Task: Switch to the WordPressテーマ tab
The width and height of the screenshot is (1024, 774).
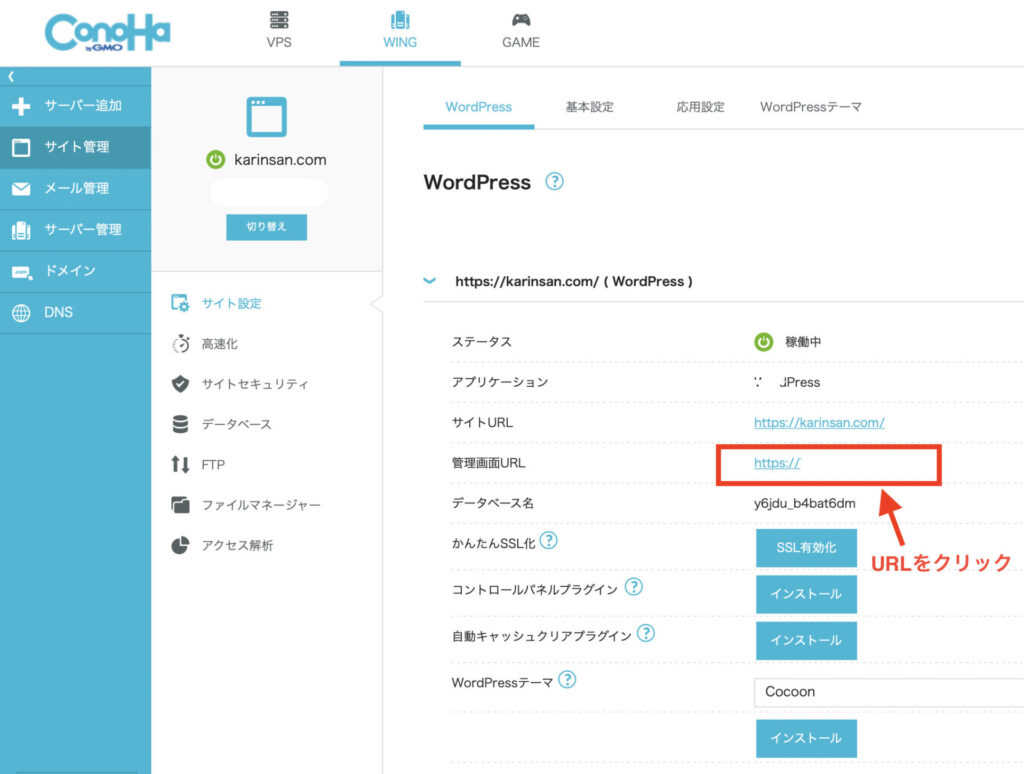Action: [810, 107]
